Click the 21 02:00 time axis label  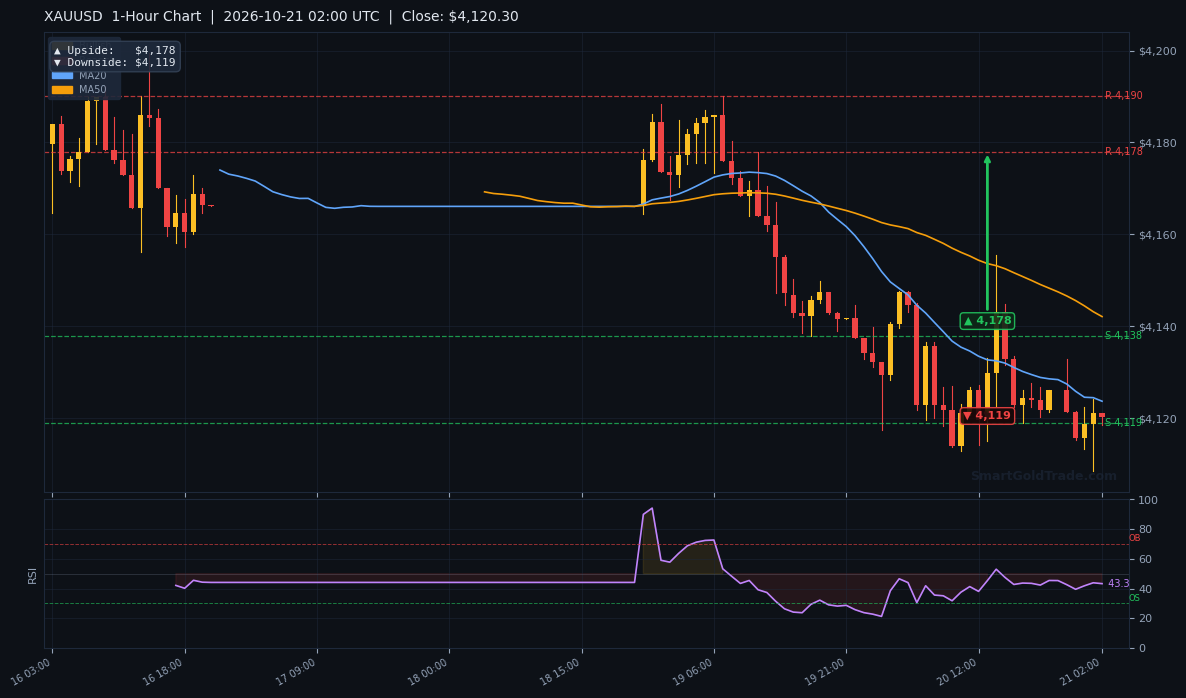click(1082, 672)
